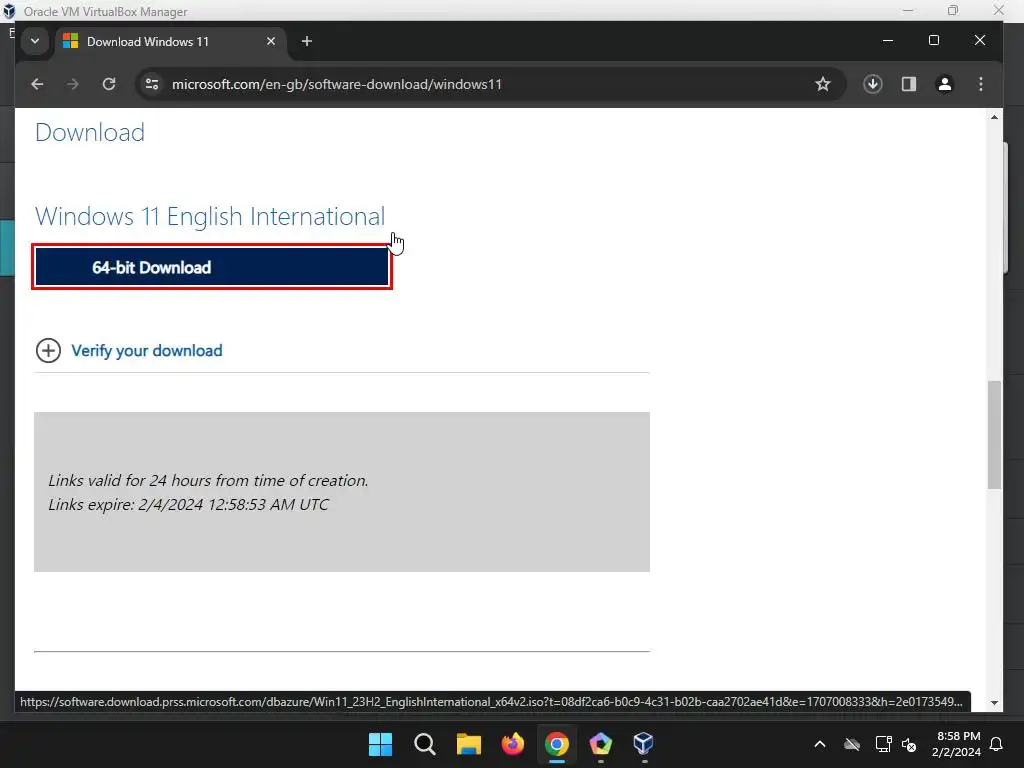This screenshot has width=1024, height=768.
Task: Click the forward navigation arrow
Action: coord(72,84)
